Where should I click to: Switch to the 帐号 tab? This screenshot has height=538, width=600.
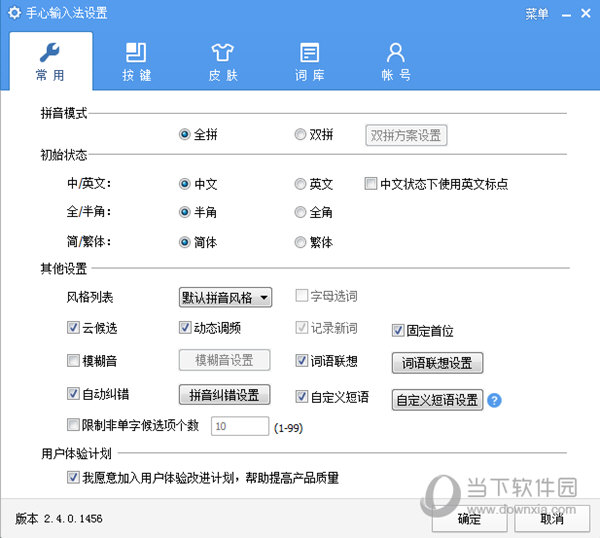[396, 62]
